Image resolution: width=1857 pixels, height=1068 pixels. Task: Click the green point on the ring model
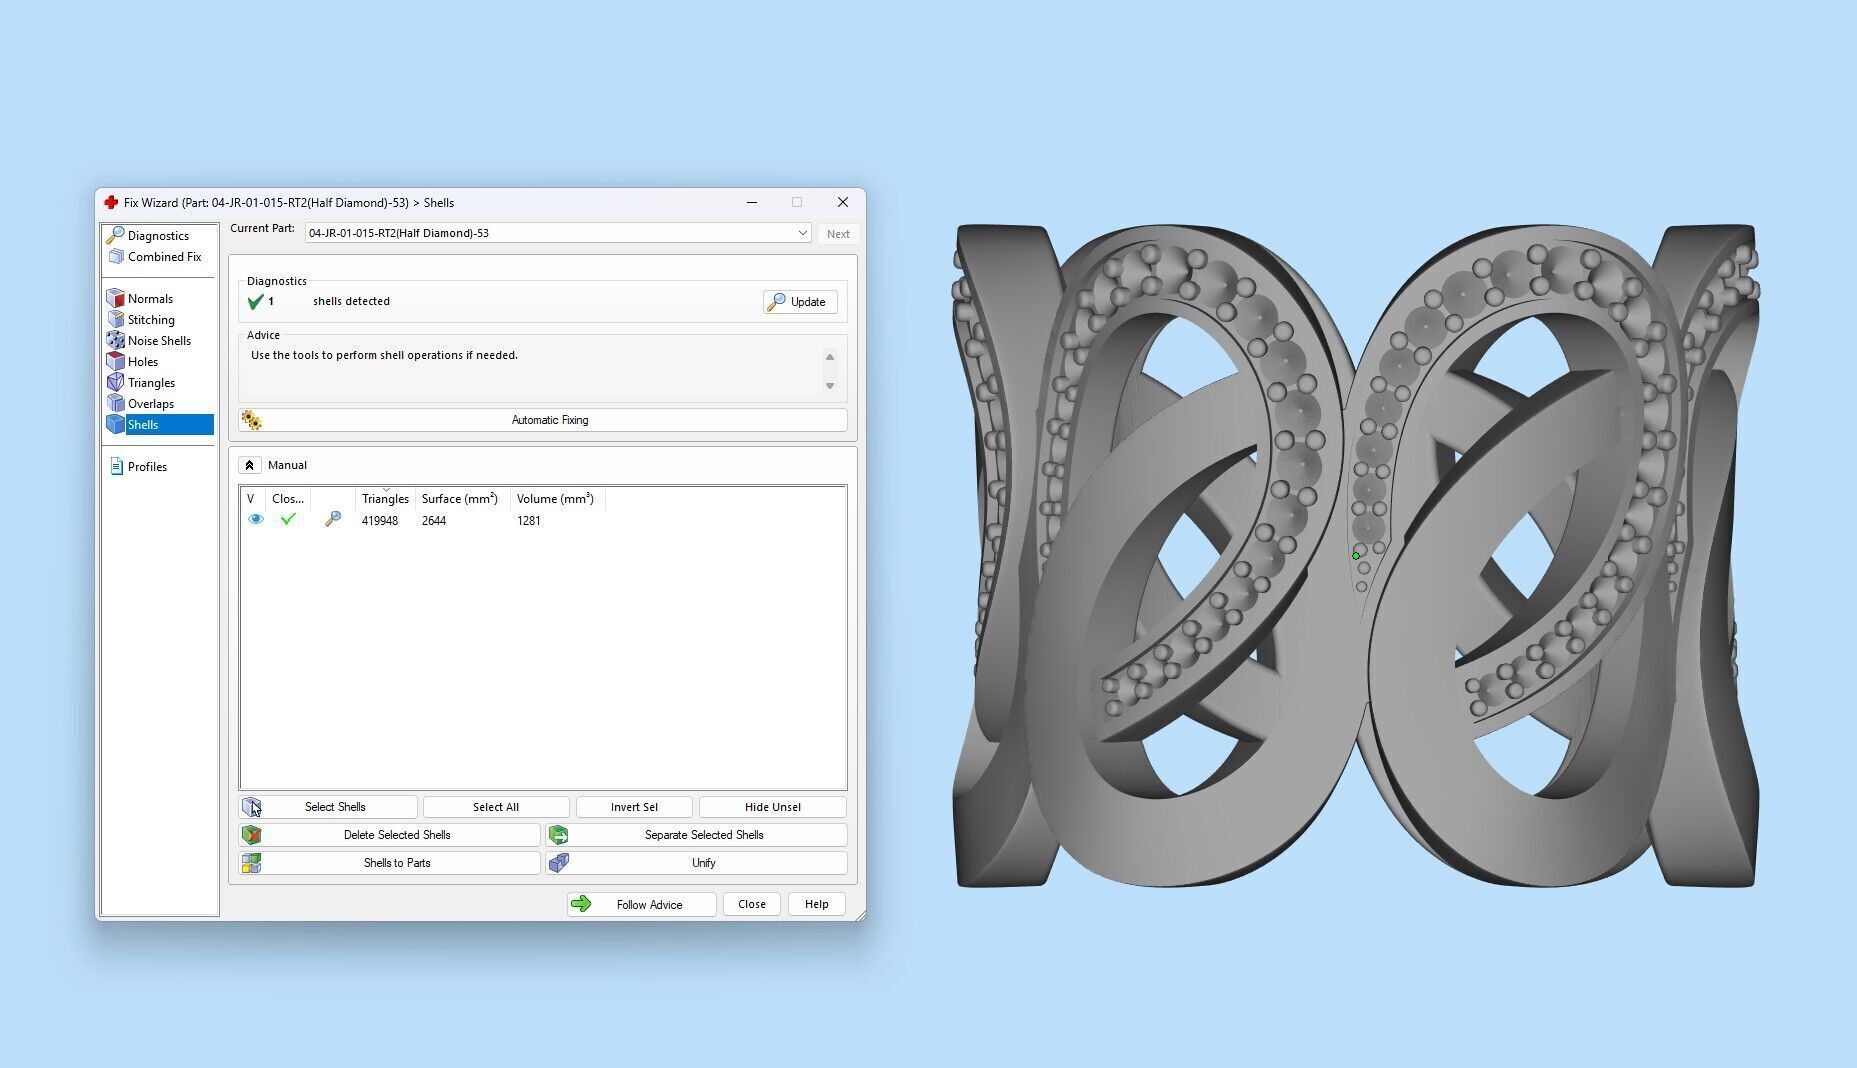(x=1356, y=556)
